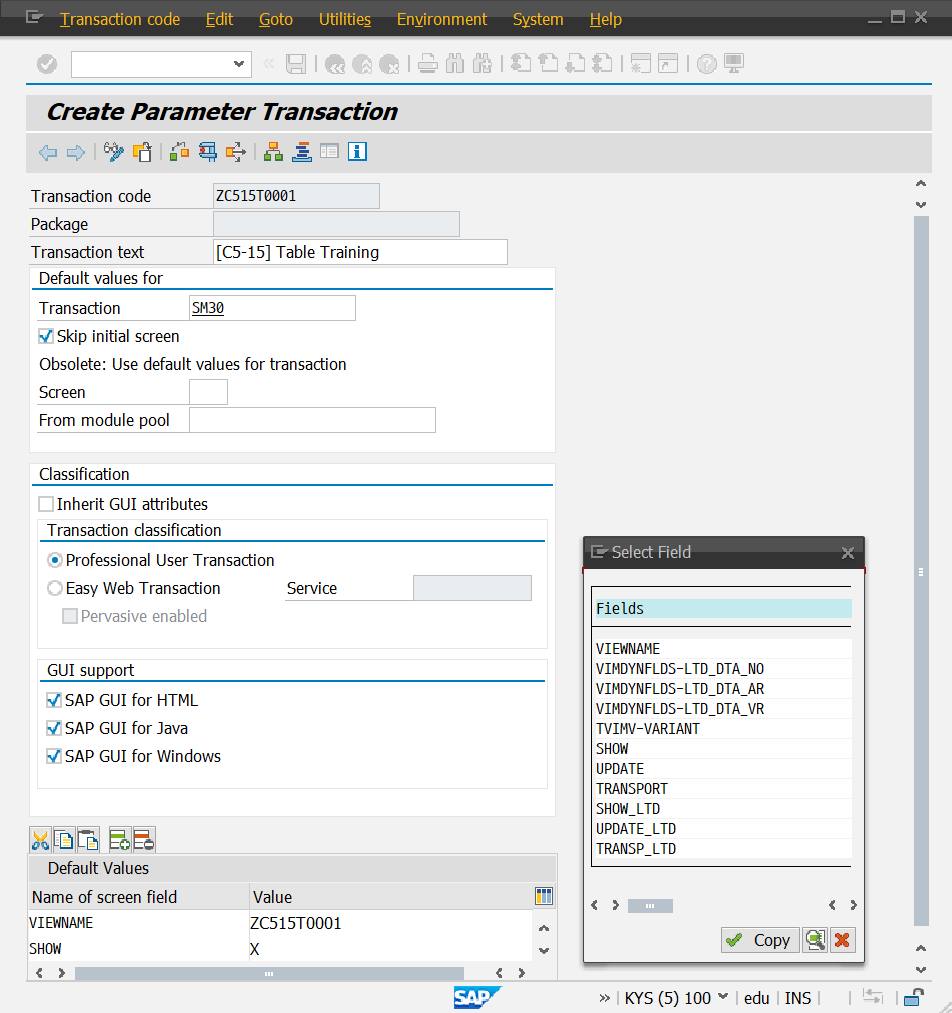Open the Help menu
The height and width of the screenshot is (1013, 952).
pos(606,19)
